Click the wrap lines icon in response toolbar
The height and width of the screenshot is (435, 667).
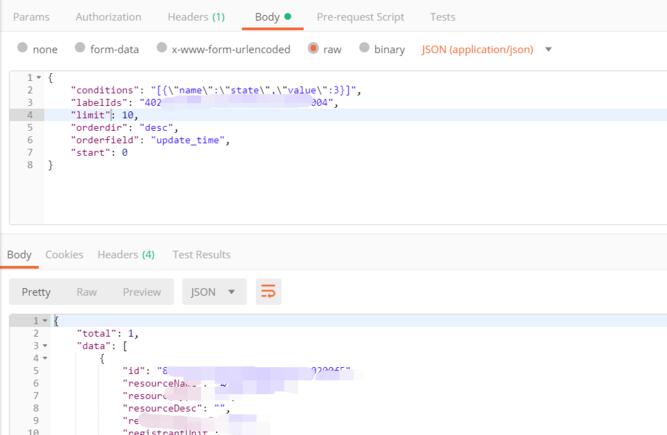pyautogui.click(x=268, y=292)
